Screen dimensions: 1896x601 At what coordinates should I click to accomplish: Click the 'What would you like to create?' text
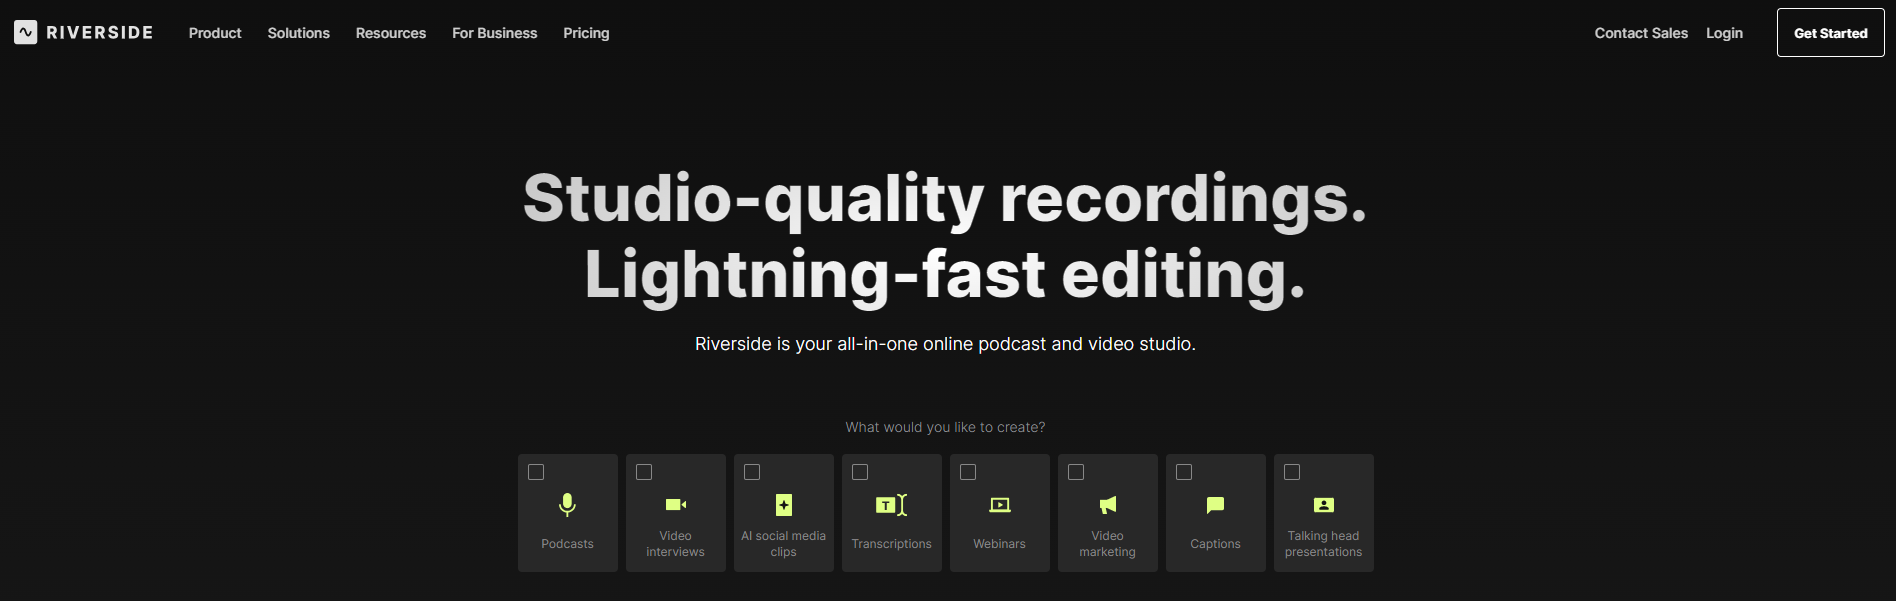point(945,427)
